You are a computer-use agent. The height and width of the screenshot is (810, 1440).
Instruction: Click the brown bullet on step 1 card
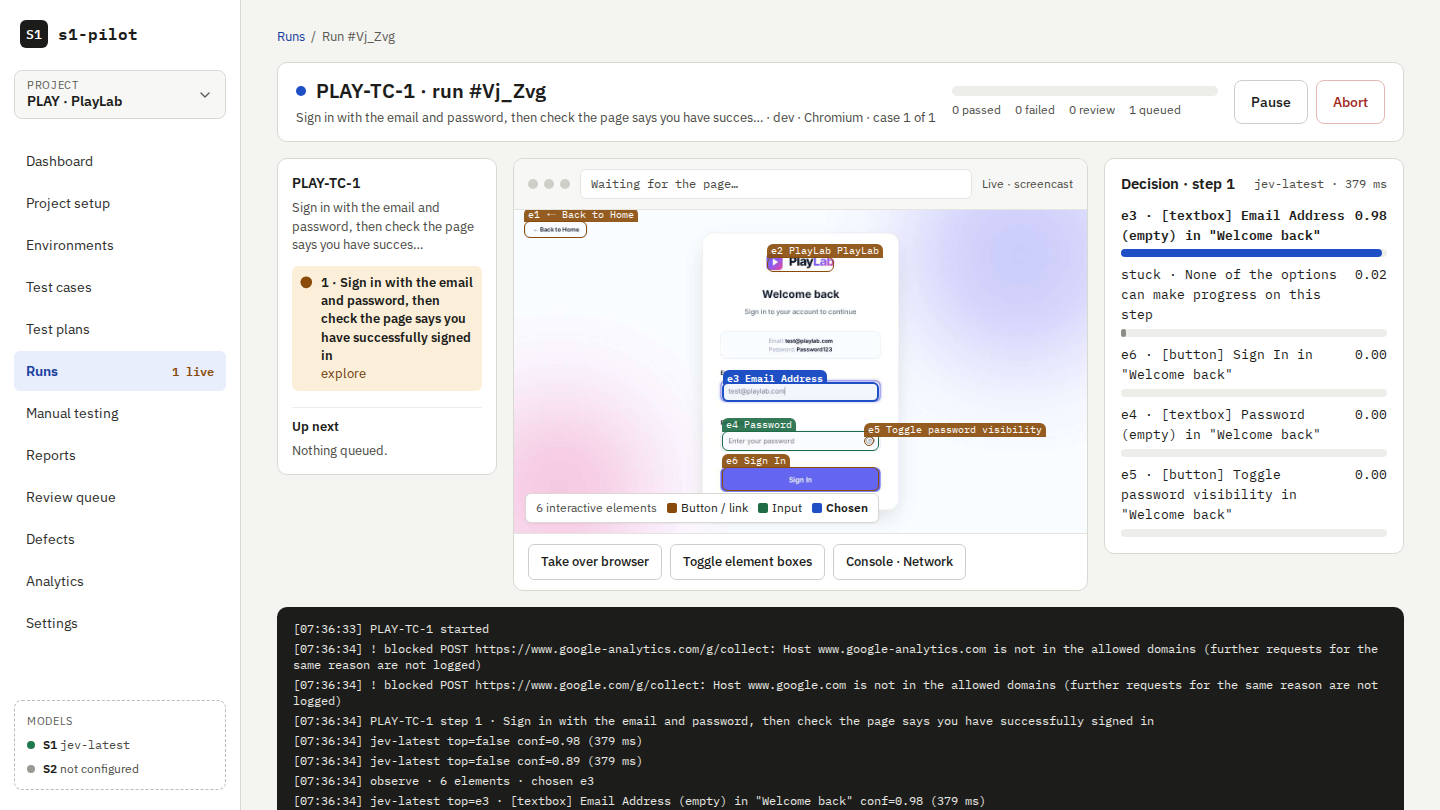coord(306,282)
